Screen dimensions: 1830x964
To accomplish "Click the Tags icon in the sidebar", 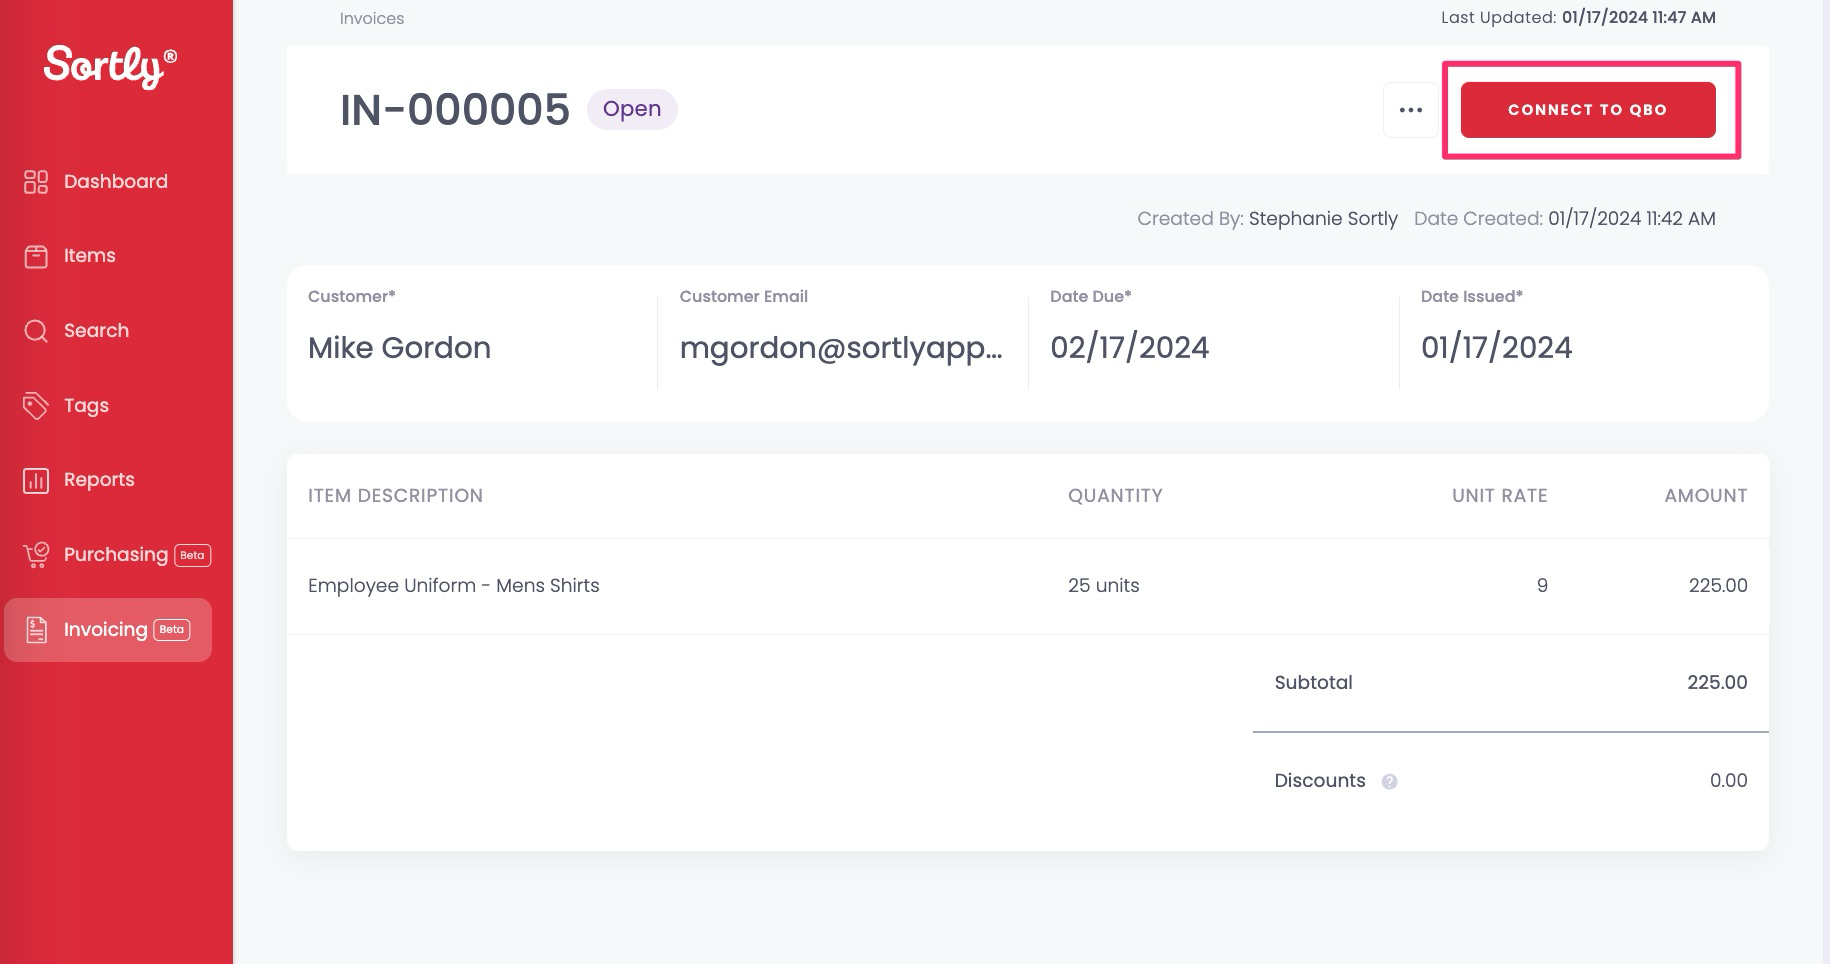I will click(x=36, y=405).
